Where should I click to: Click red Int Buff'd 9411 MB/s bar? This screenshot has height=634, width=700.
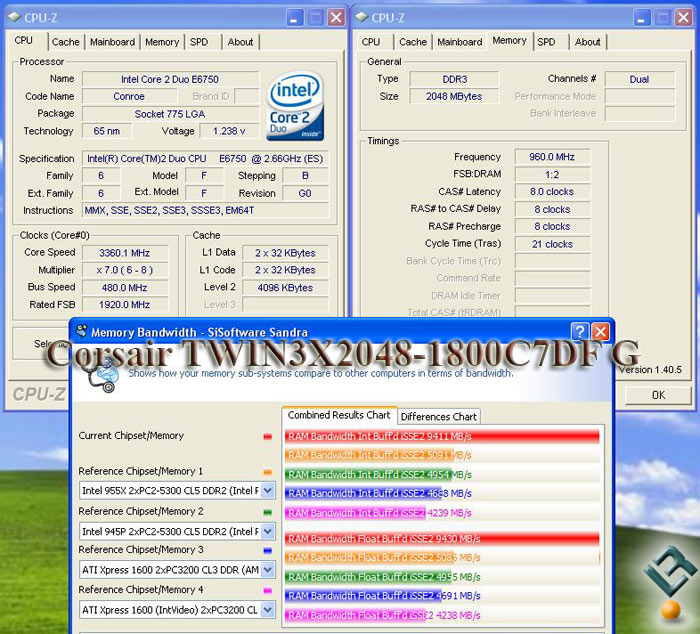(x=442, y=436)
